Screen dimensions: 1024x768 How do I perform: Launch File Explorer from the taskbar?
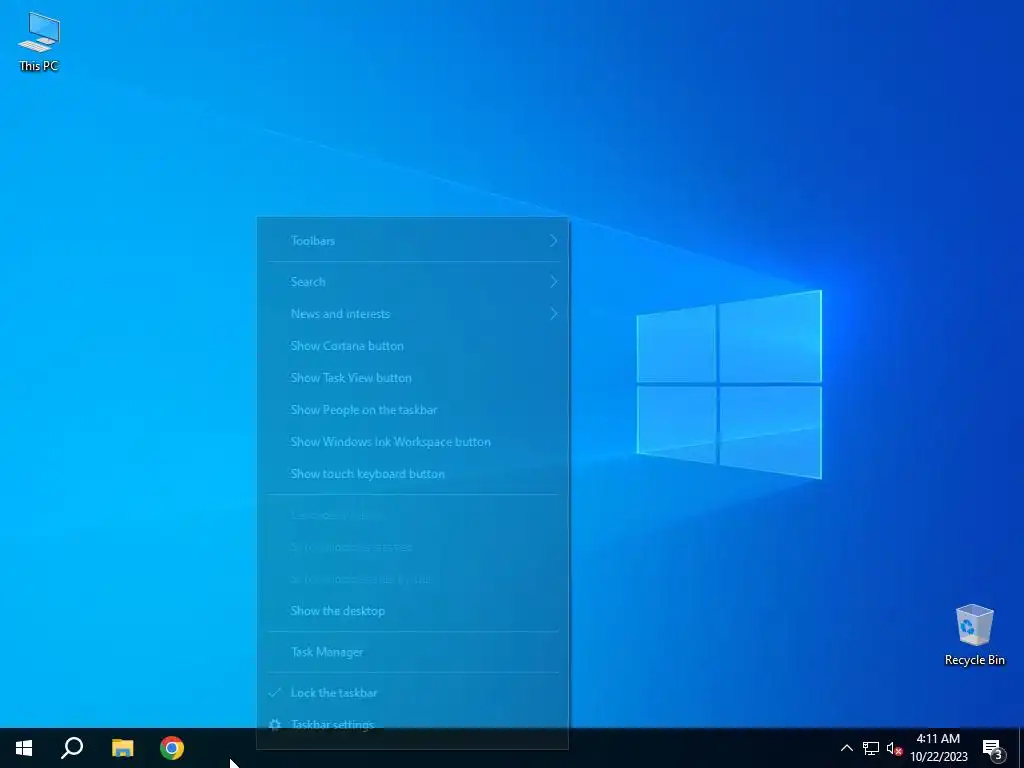tap(122, 748)
